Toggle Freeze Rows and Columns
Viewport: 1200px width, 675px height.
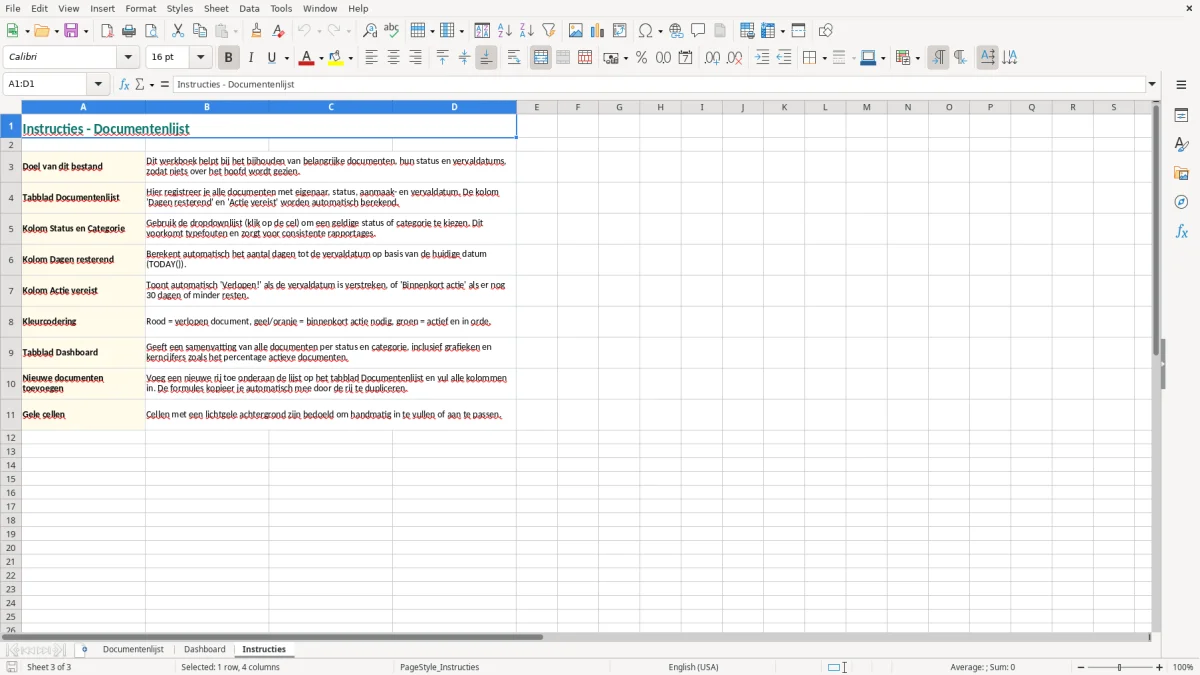tap(768, 31)
